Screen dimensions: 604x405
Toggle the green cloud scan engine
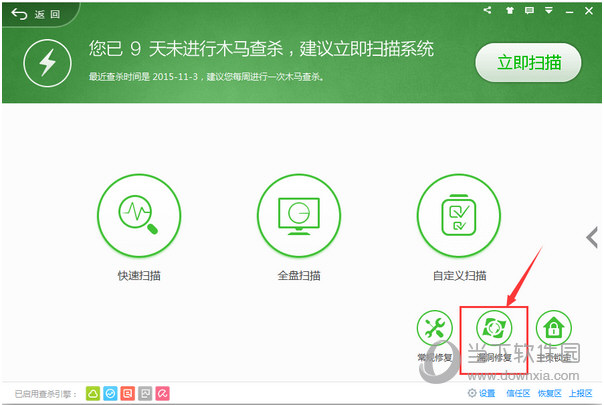pyautogui.click(x=93, y=393)
